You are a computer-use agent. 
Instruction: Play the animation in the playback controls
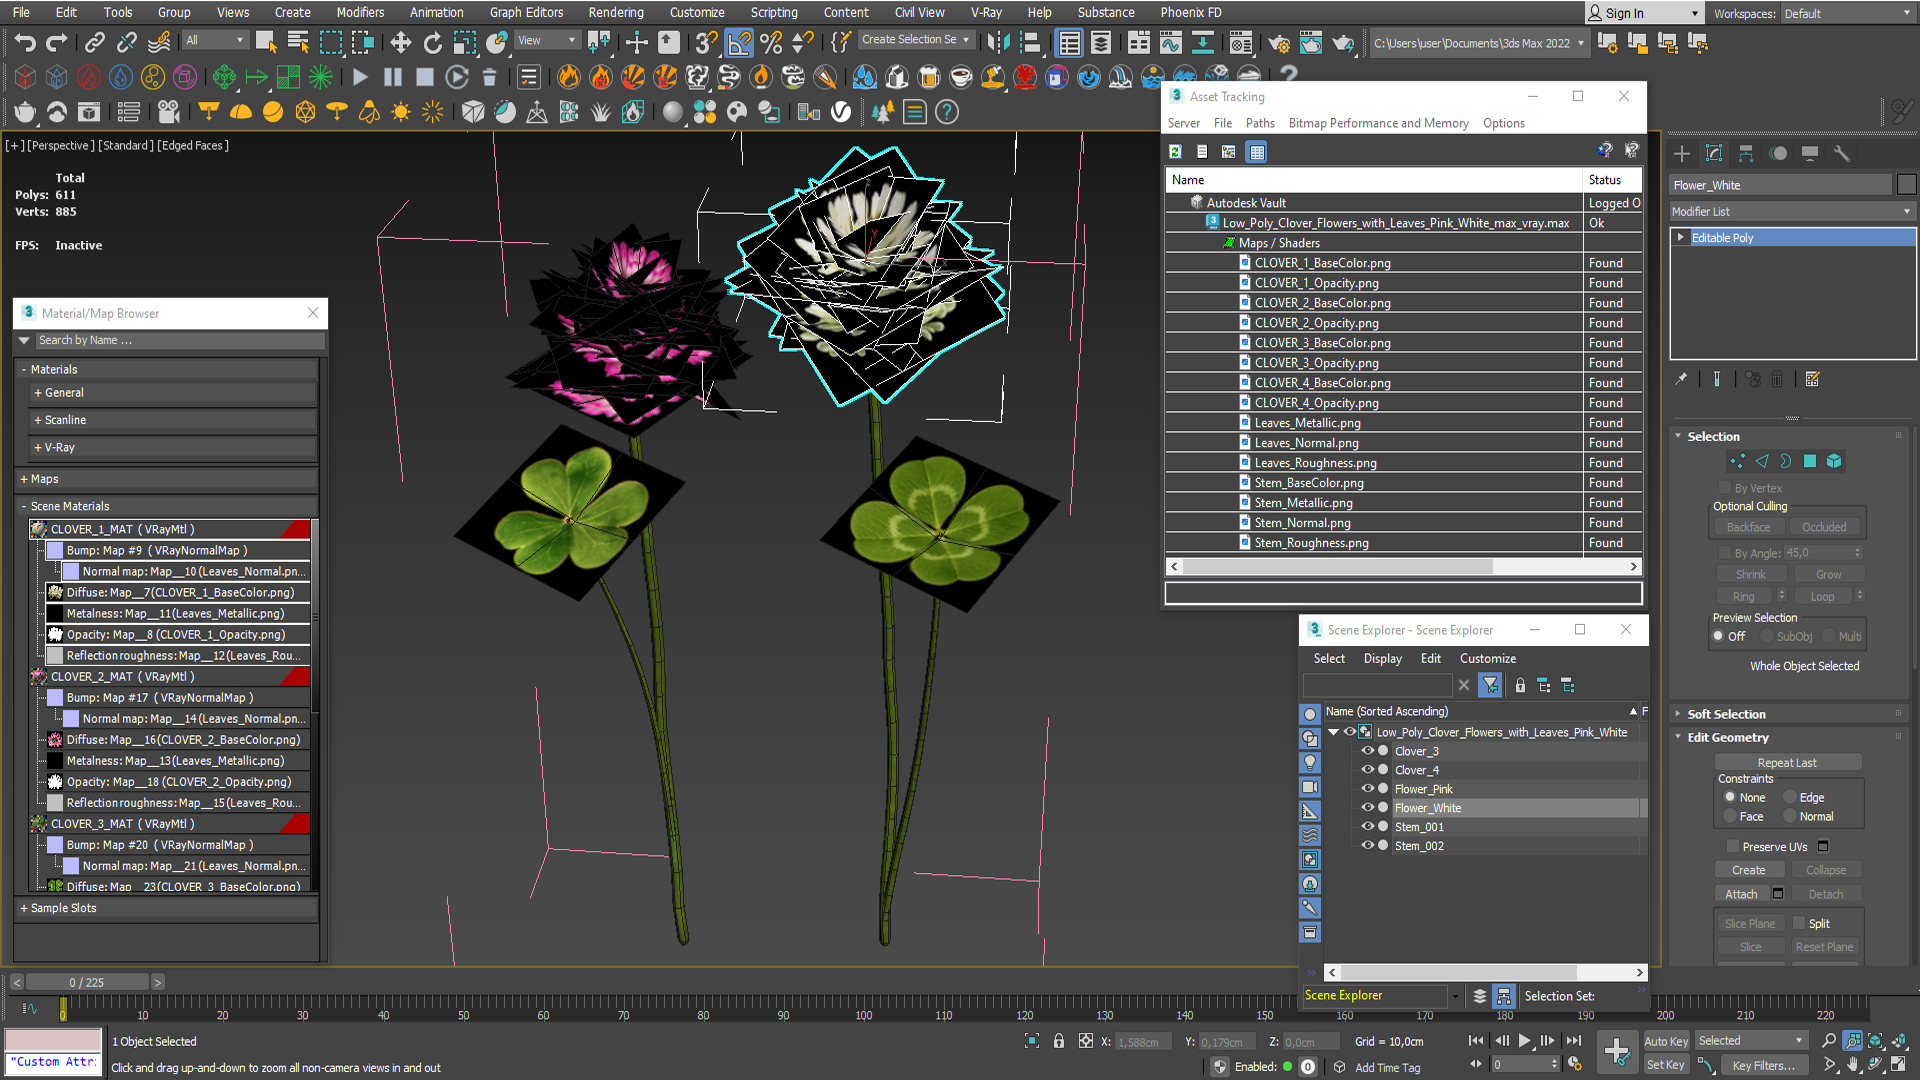[1524, 1041]
